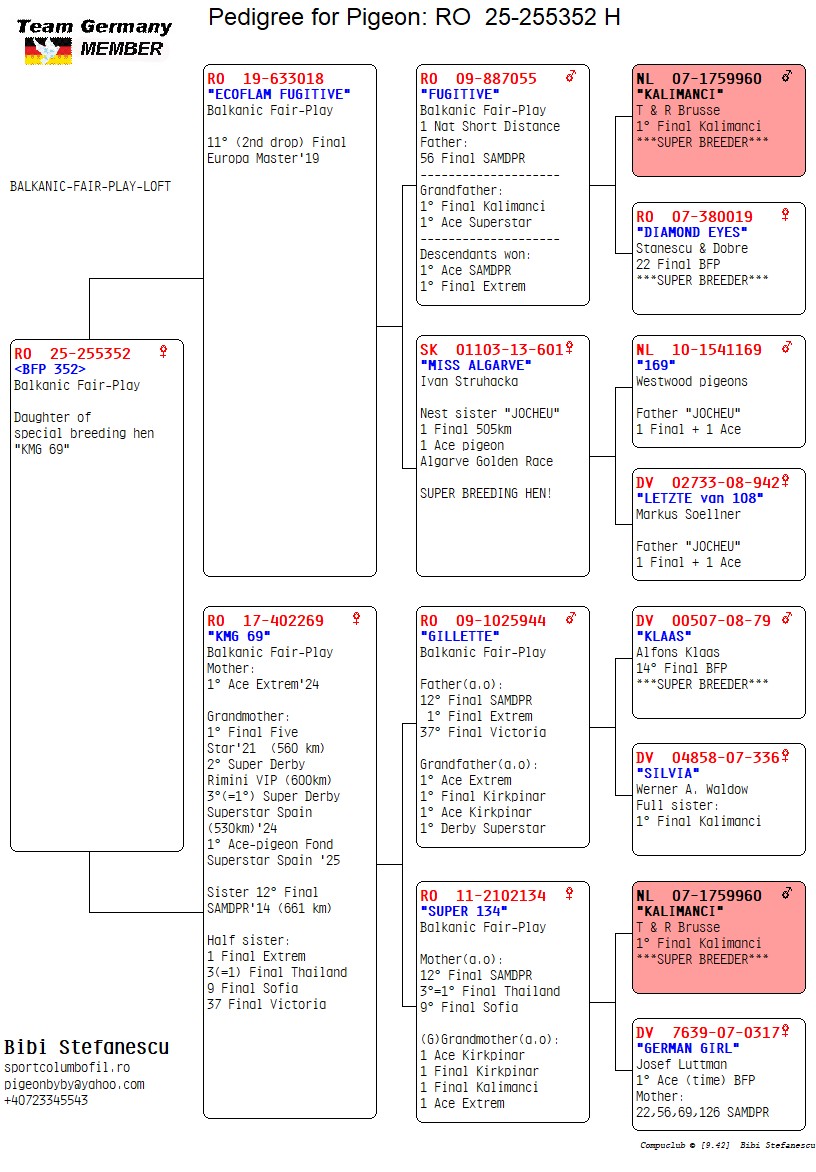Click the male symbol in GILLETTE box

pos(571,619)
